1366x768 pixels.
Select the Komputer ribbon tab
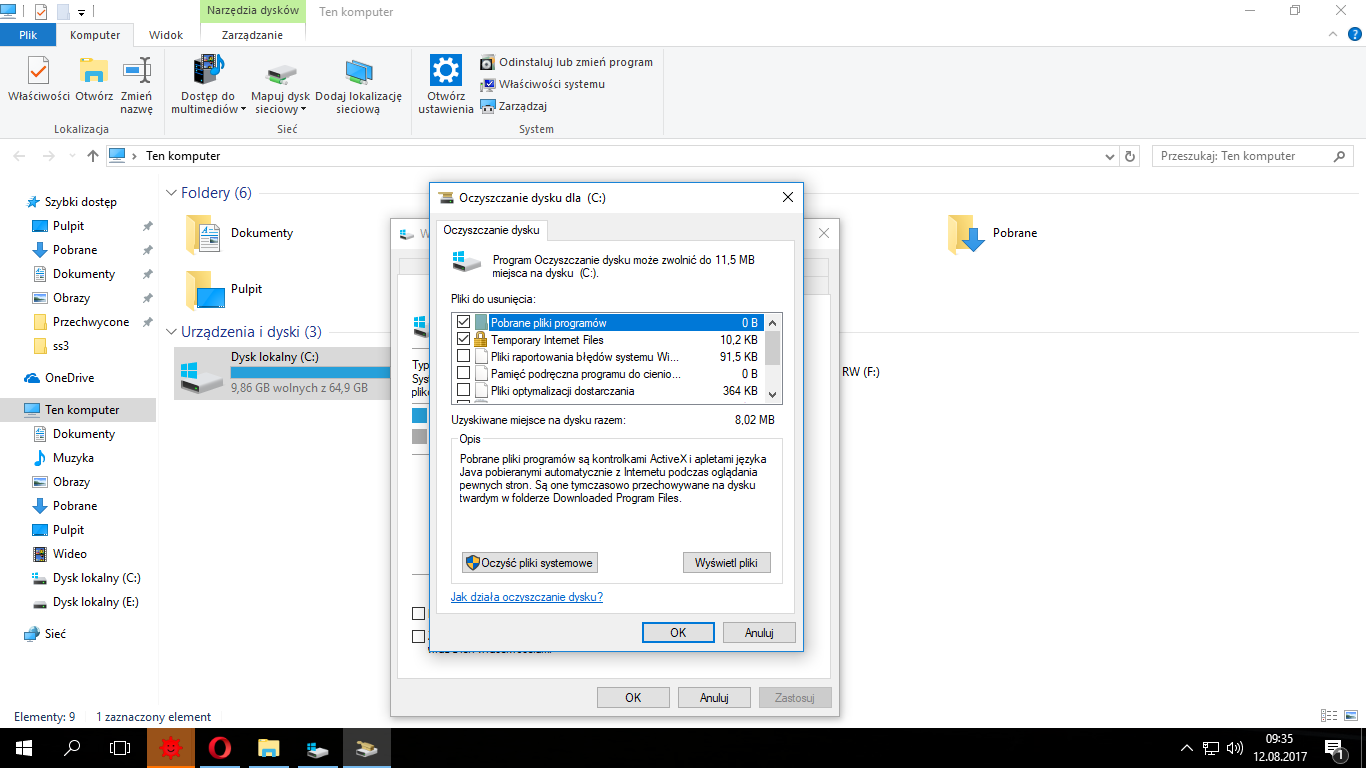point(95,35)
